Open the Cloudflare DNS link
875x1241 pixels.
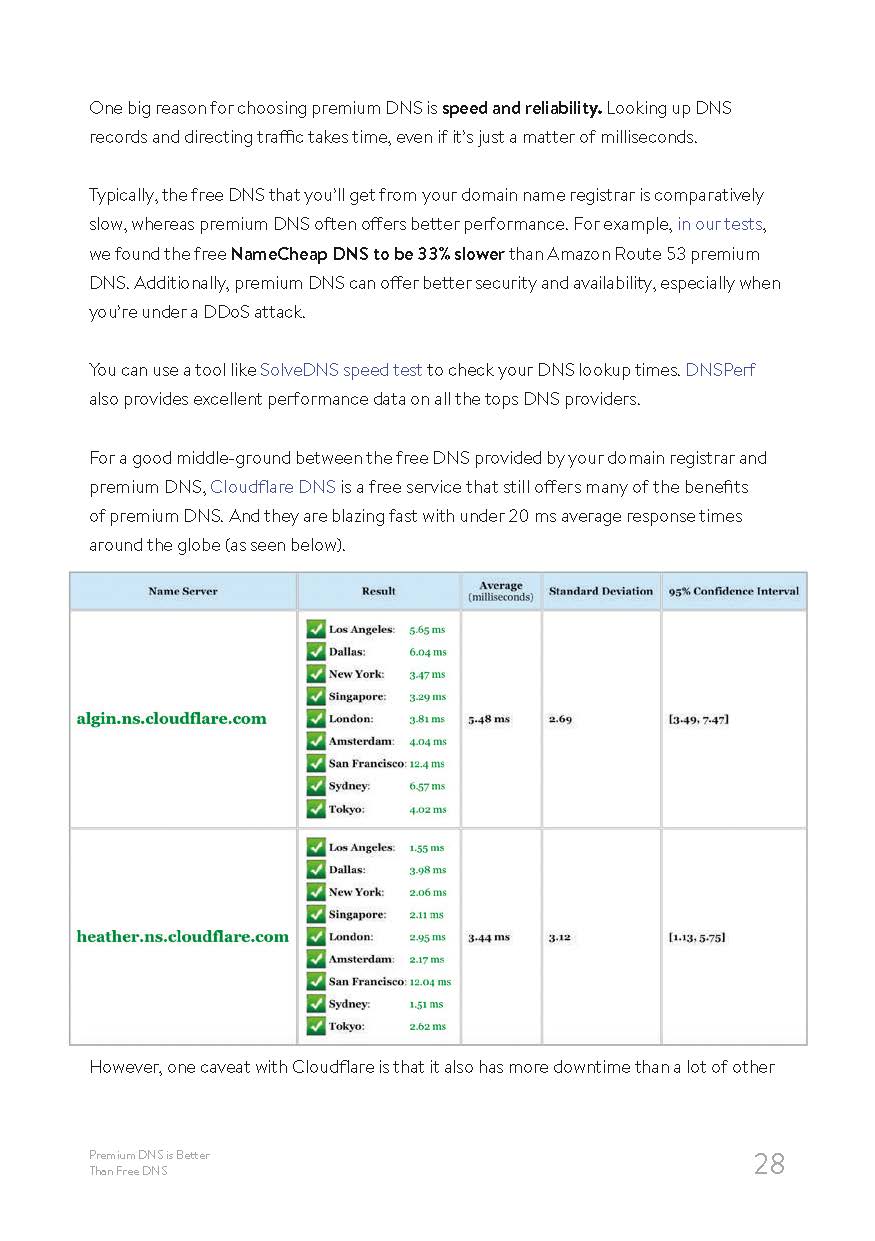(274, 487)
